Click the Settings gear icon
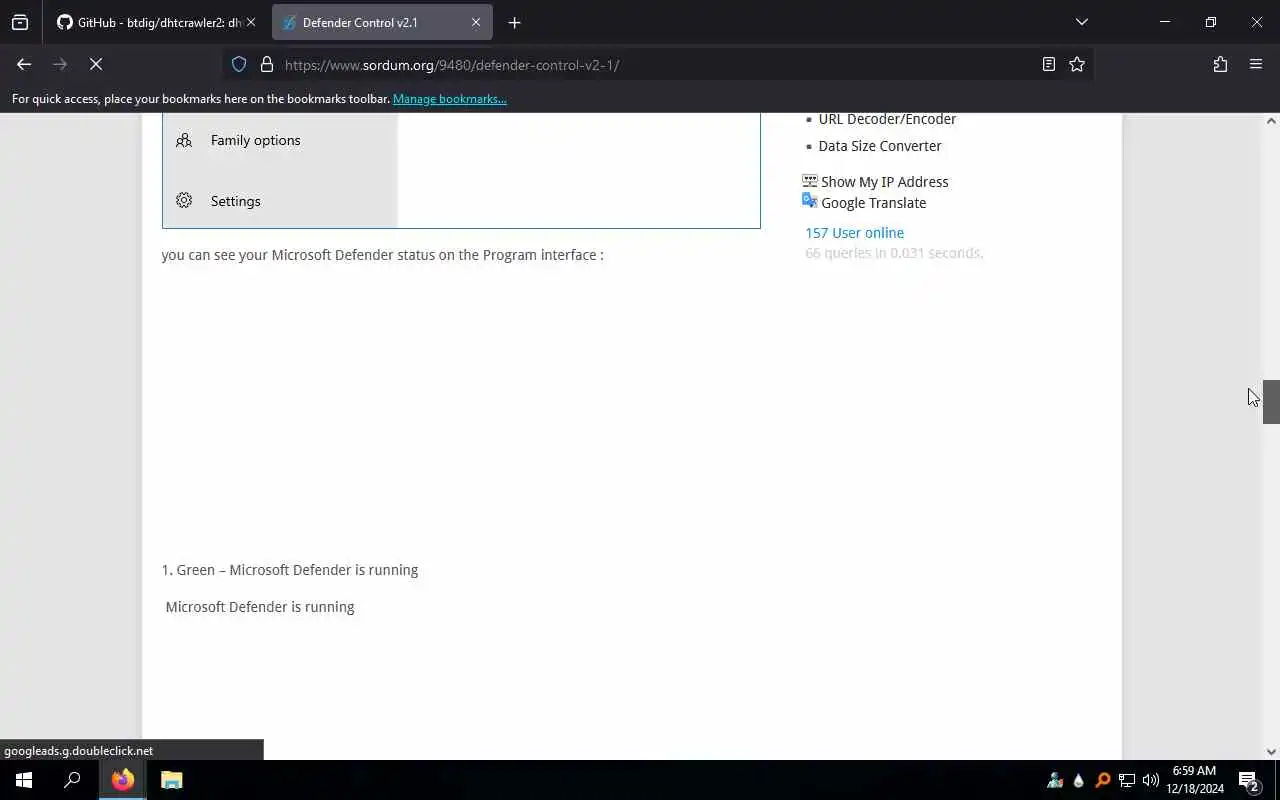This screenshot has width=1280, height=800. click(184, 200)
